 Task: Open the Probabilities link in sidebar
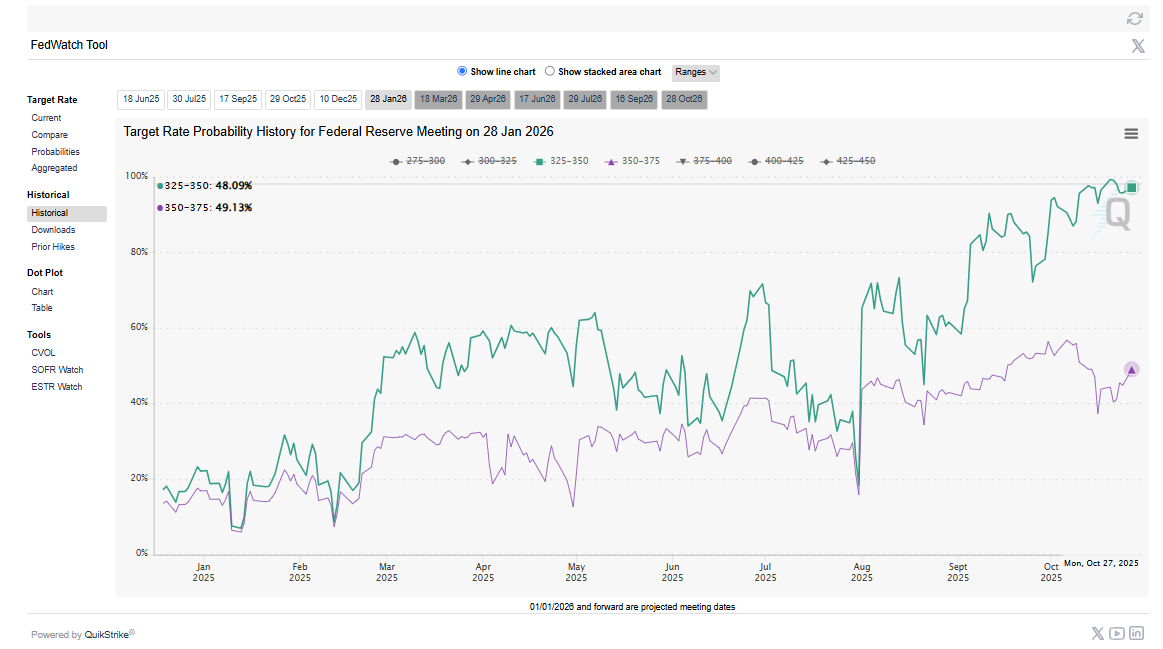[55, 152]
